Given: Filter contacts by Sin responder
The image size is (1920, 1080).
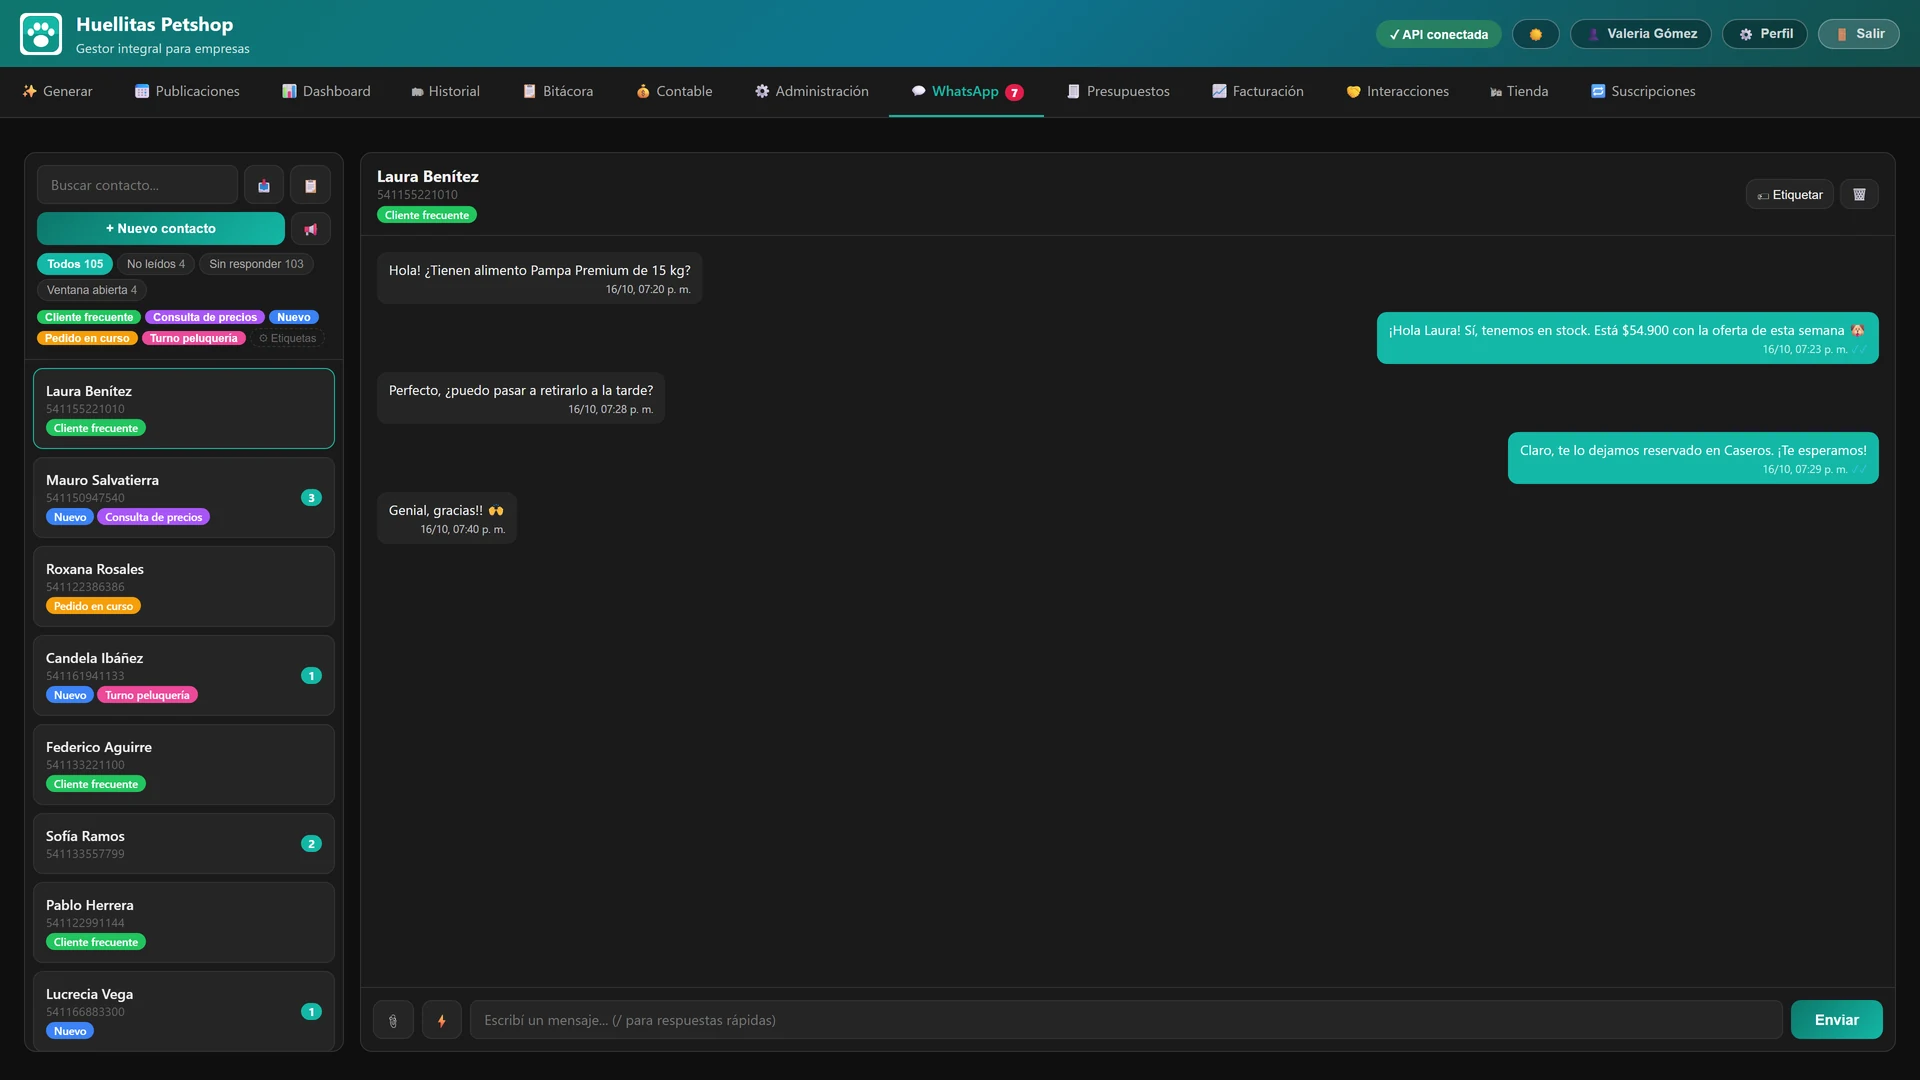Looking at the screenshot, I should (256, 264).
